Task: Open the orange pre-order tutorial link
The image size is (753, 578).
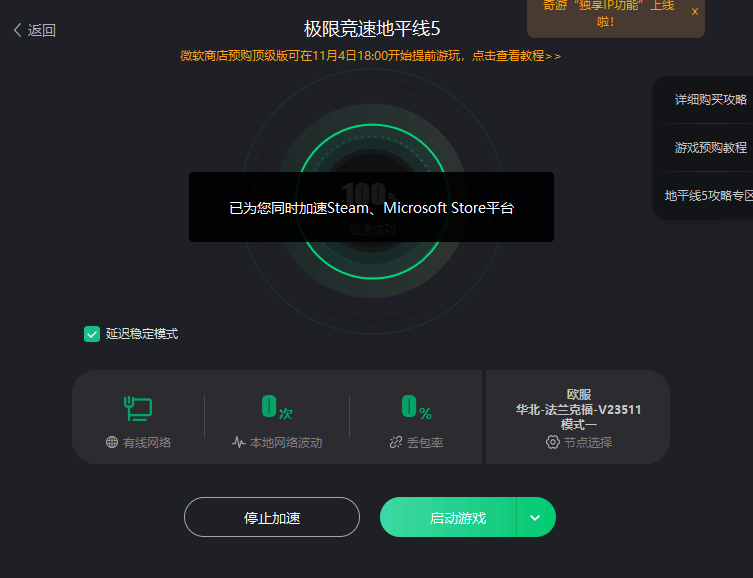Action: coord(370,56)
